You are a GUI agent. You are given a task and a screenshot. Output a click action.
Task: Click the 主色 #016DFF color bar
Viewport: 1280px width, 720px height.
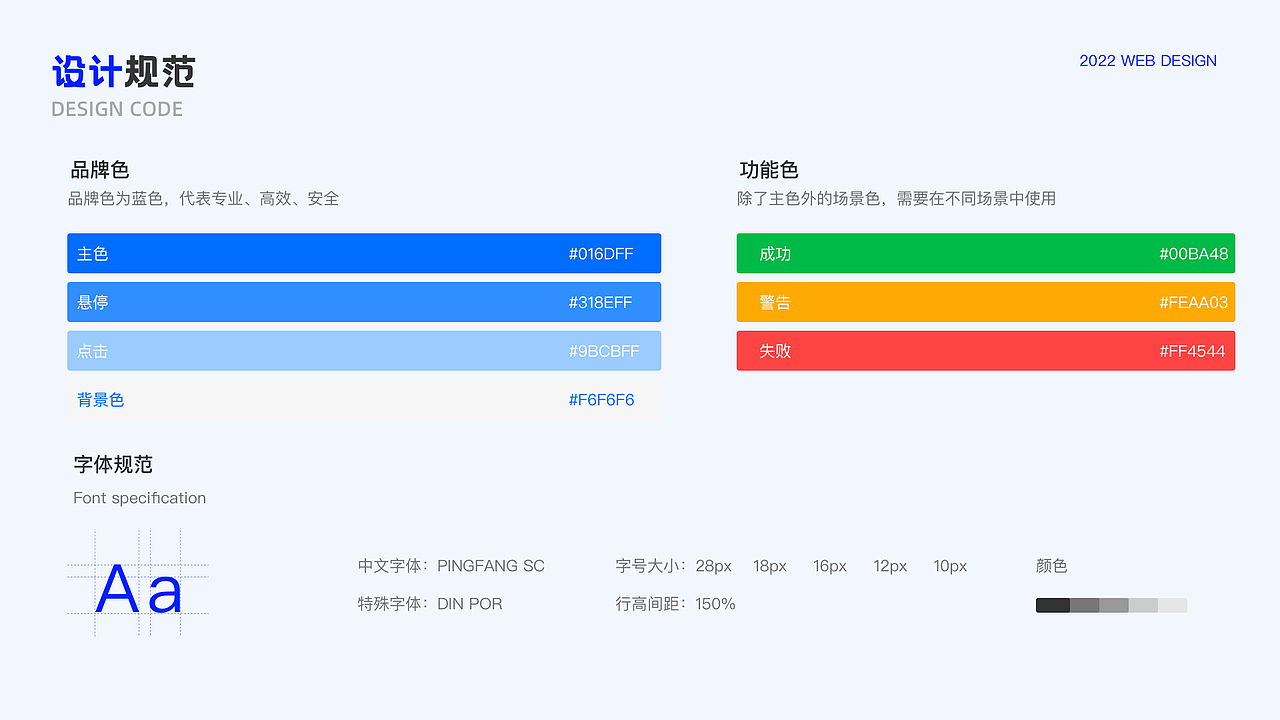pyautogui.click(x=364, y=253)
